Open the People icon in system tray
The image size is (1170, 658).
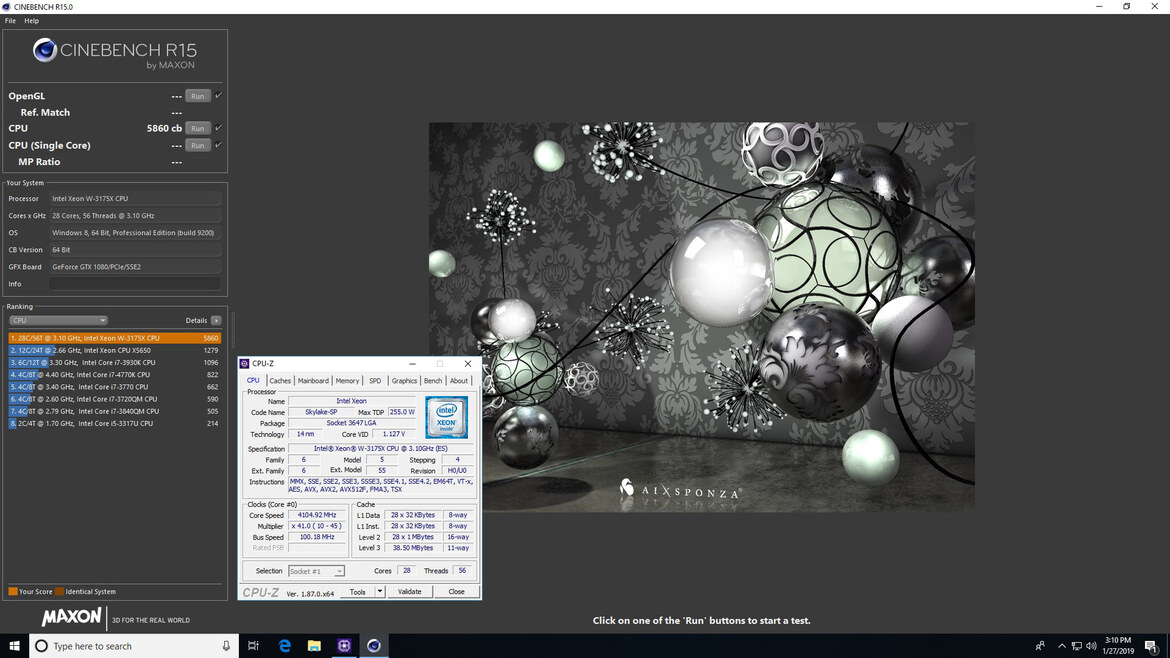[x=1040, y=646]
